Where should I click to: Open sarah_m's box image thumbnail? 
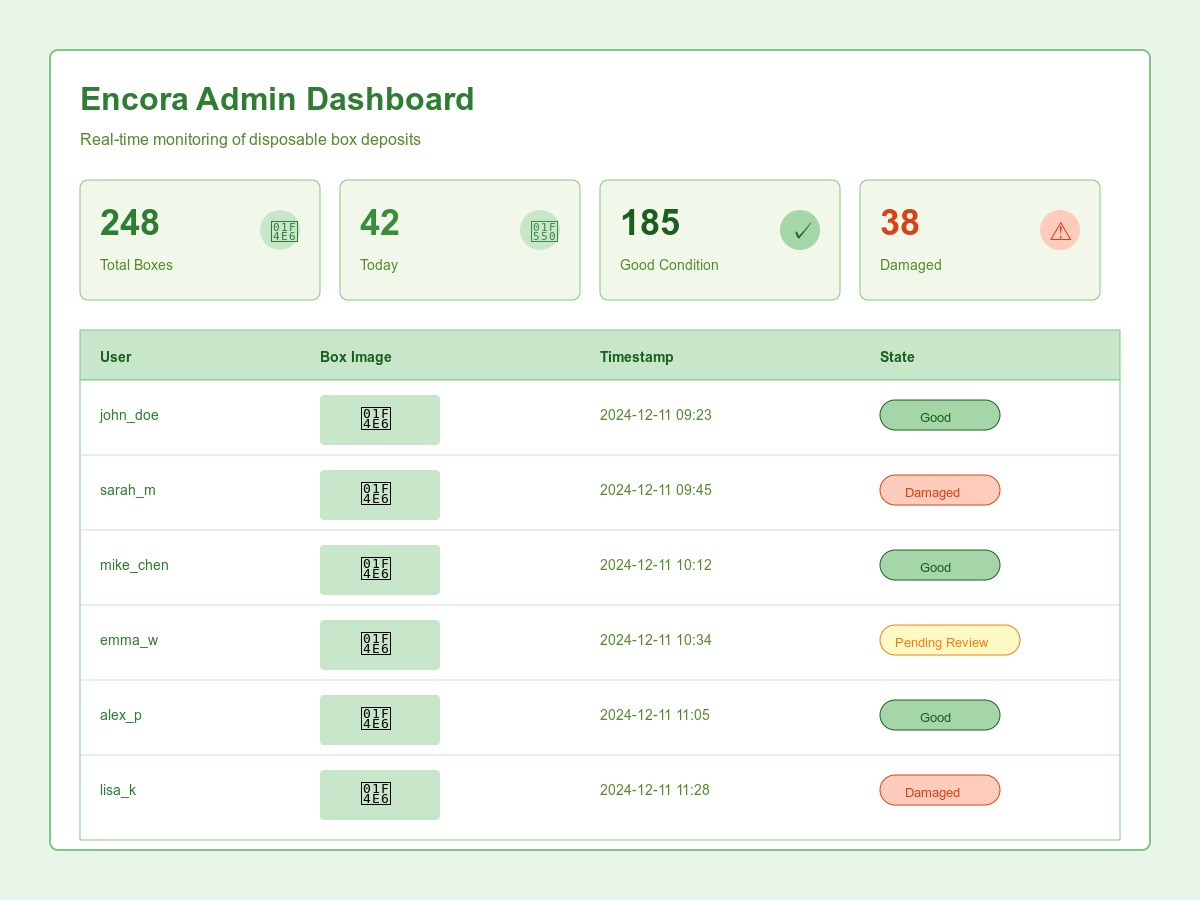[380, 495]
